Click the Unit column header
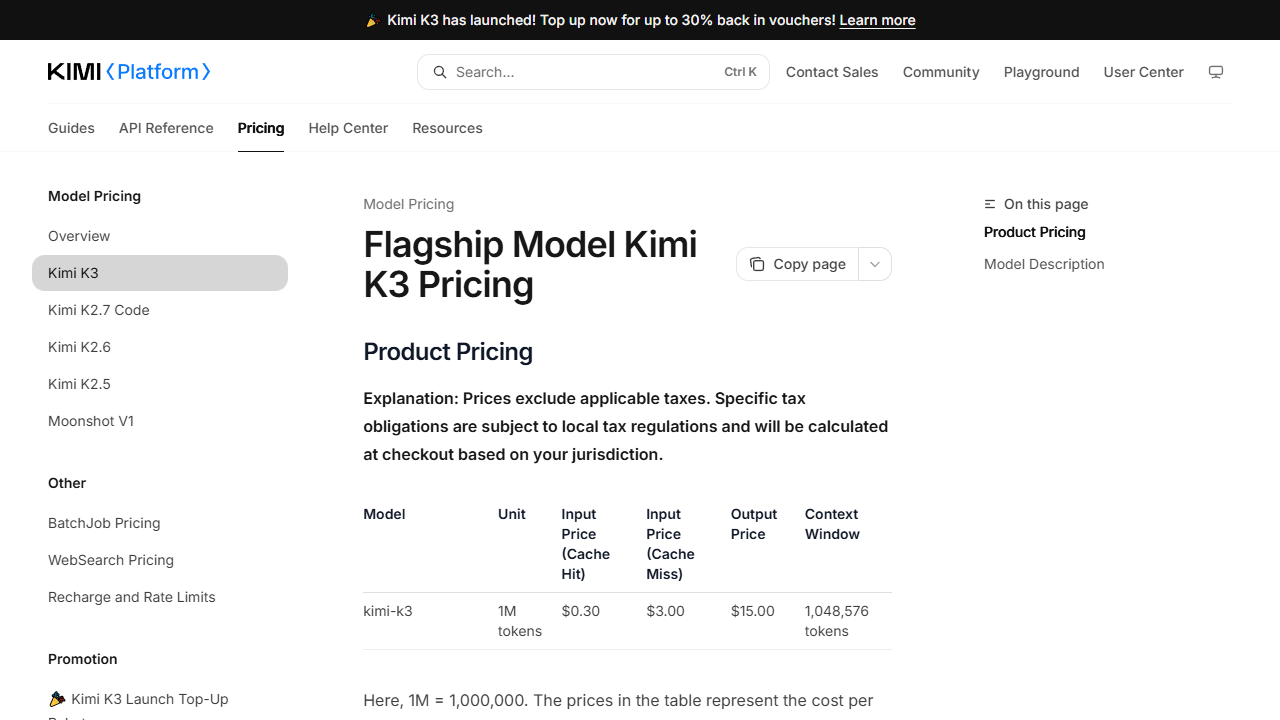 512,514
